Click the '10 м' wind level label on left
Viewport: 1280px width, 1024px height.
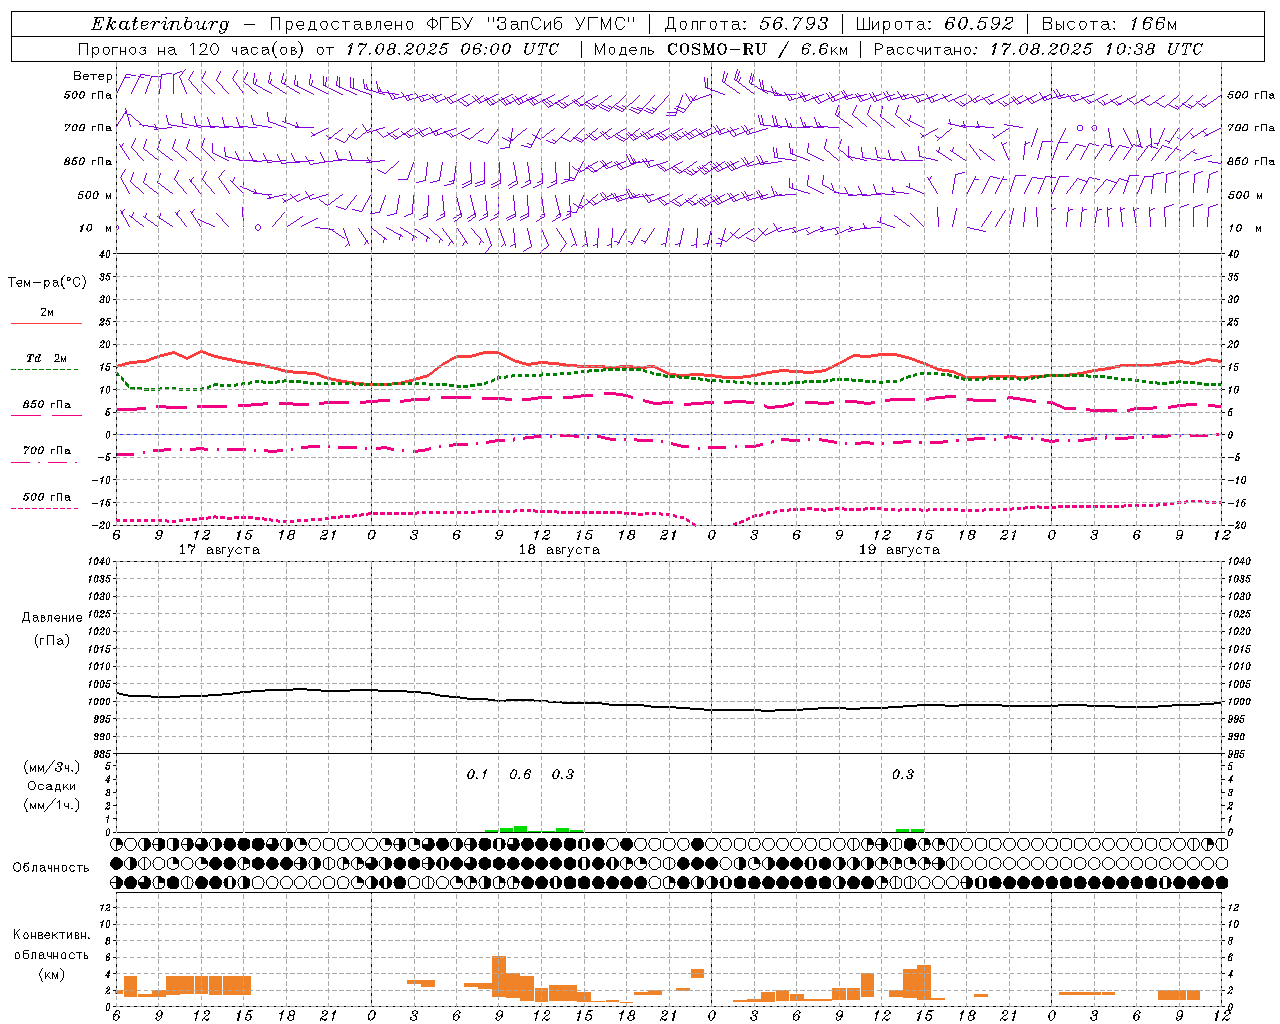(95, 228)
